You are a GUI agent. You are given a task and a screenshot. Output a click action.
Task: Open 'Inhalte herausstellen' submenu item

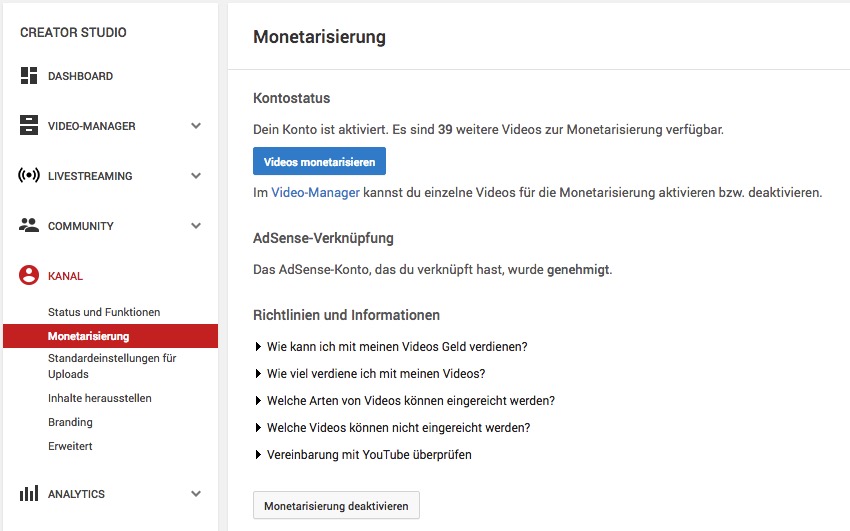click(100, 398)
